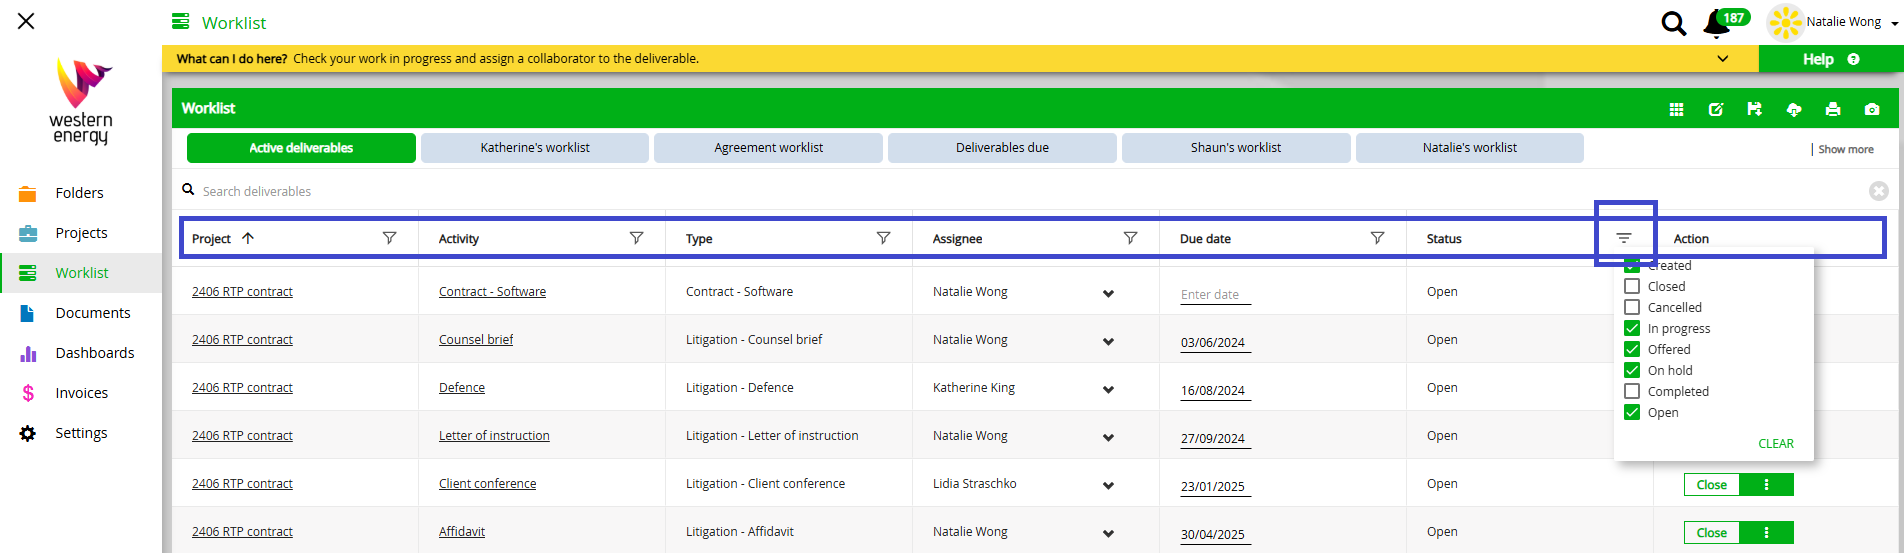
Task: Open Lidia Straschko assignee dropdown
Action: tap(1108, 485)
